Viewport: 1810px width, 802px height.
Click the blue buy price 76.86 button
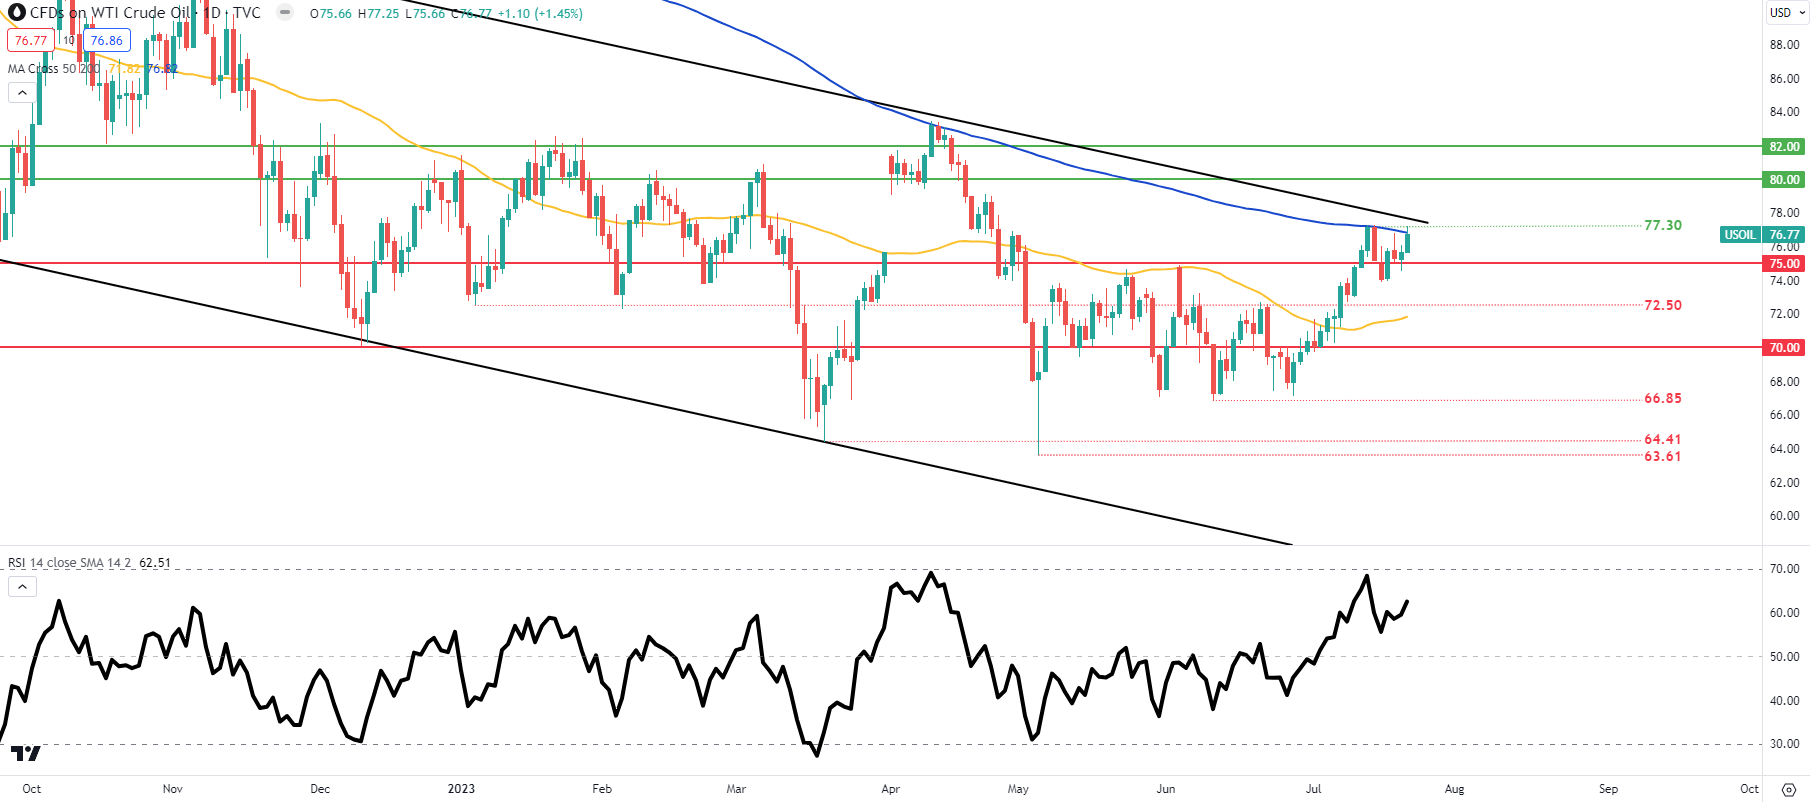coord(106,41)
